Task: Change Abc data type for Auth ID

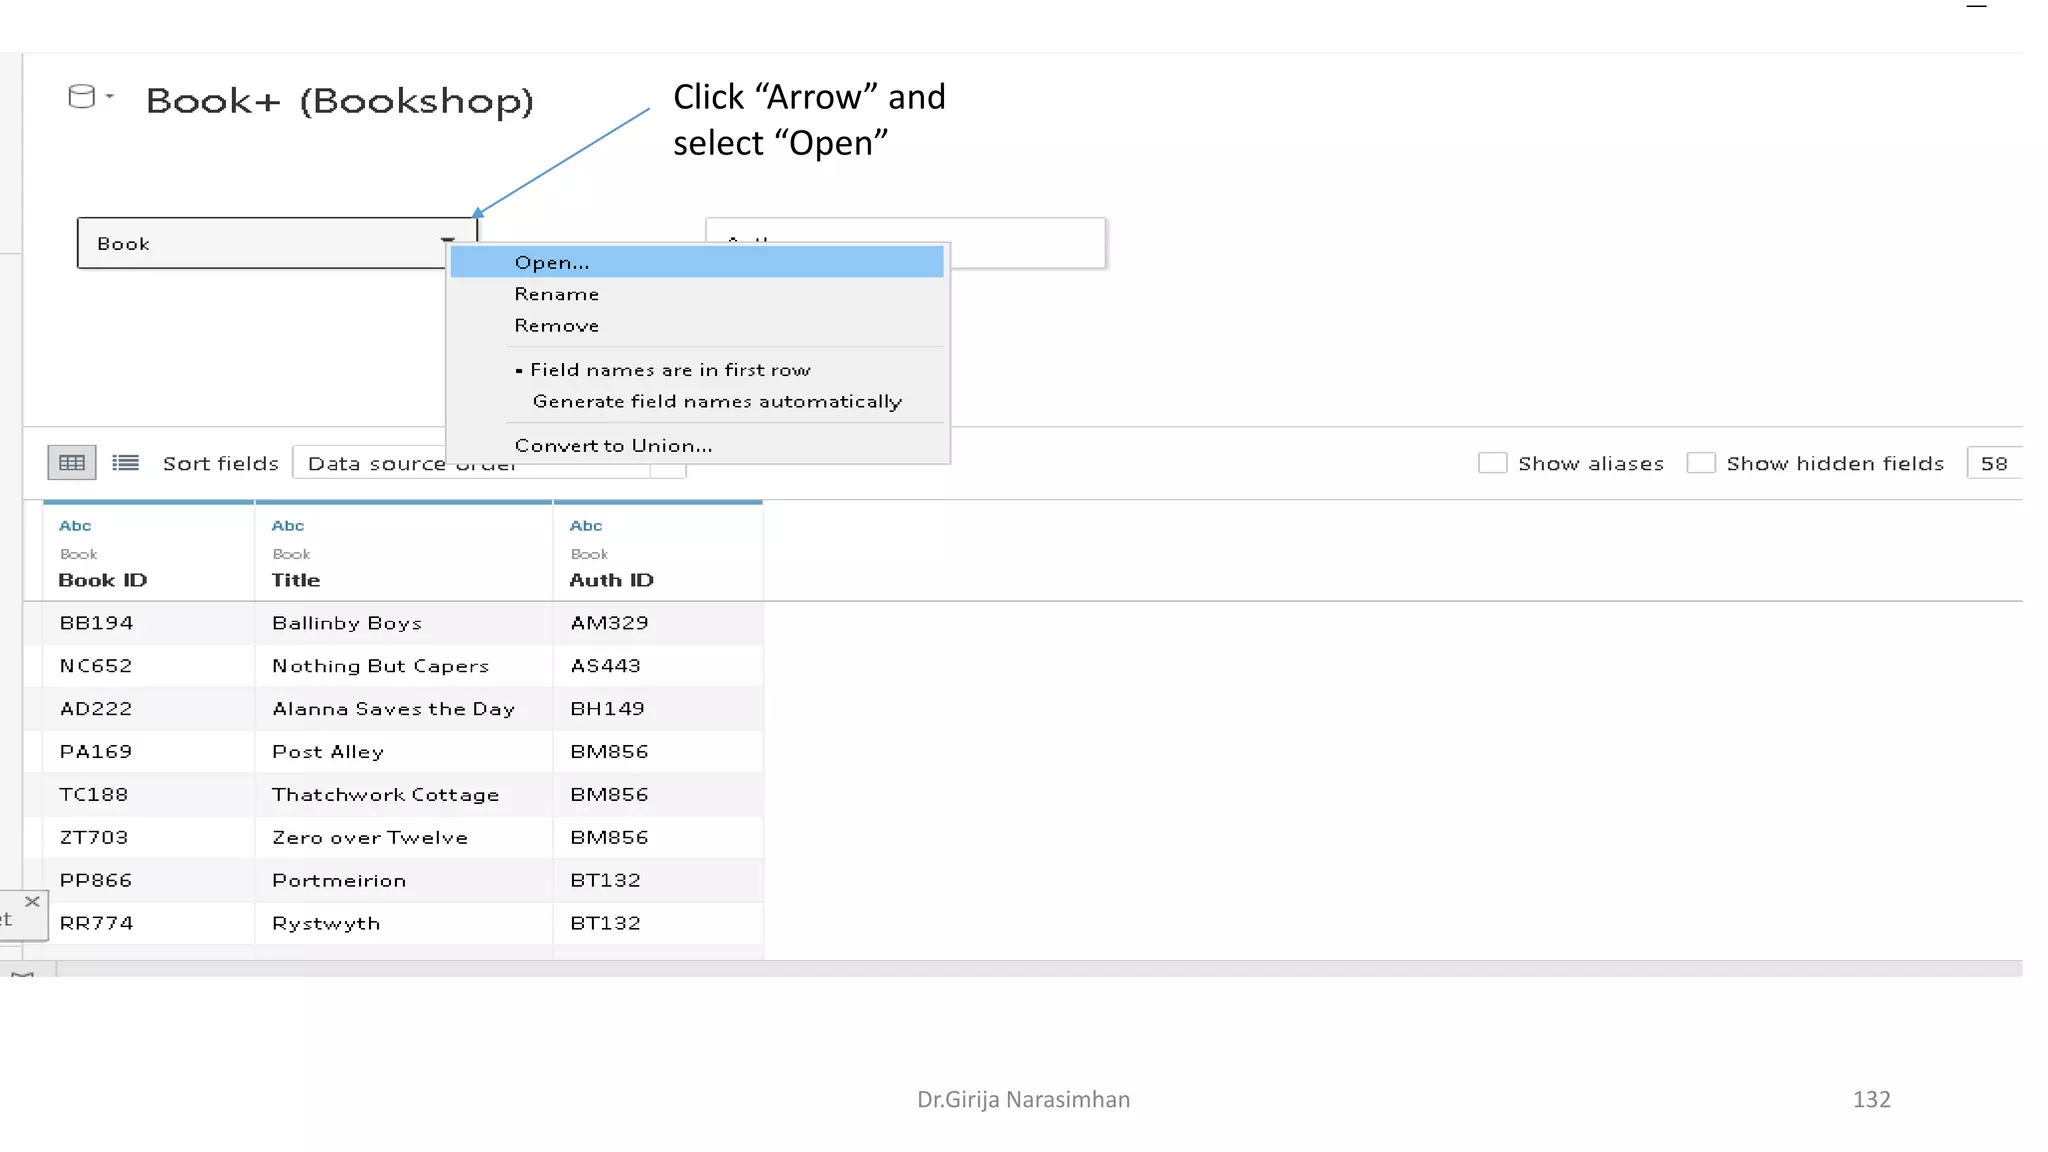Action: [586, 526]
